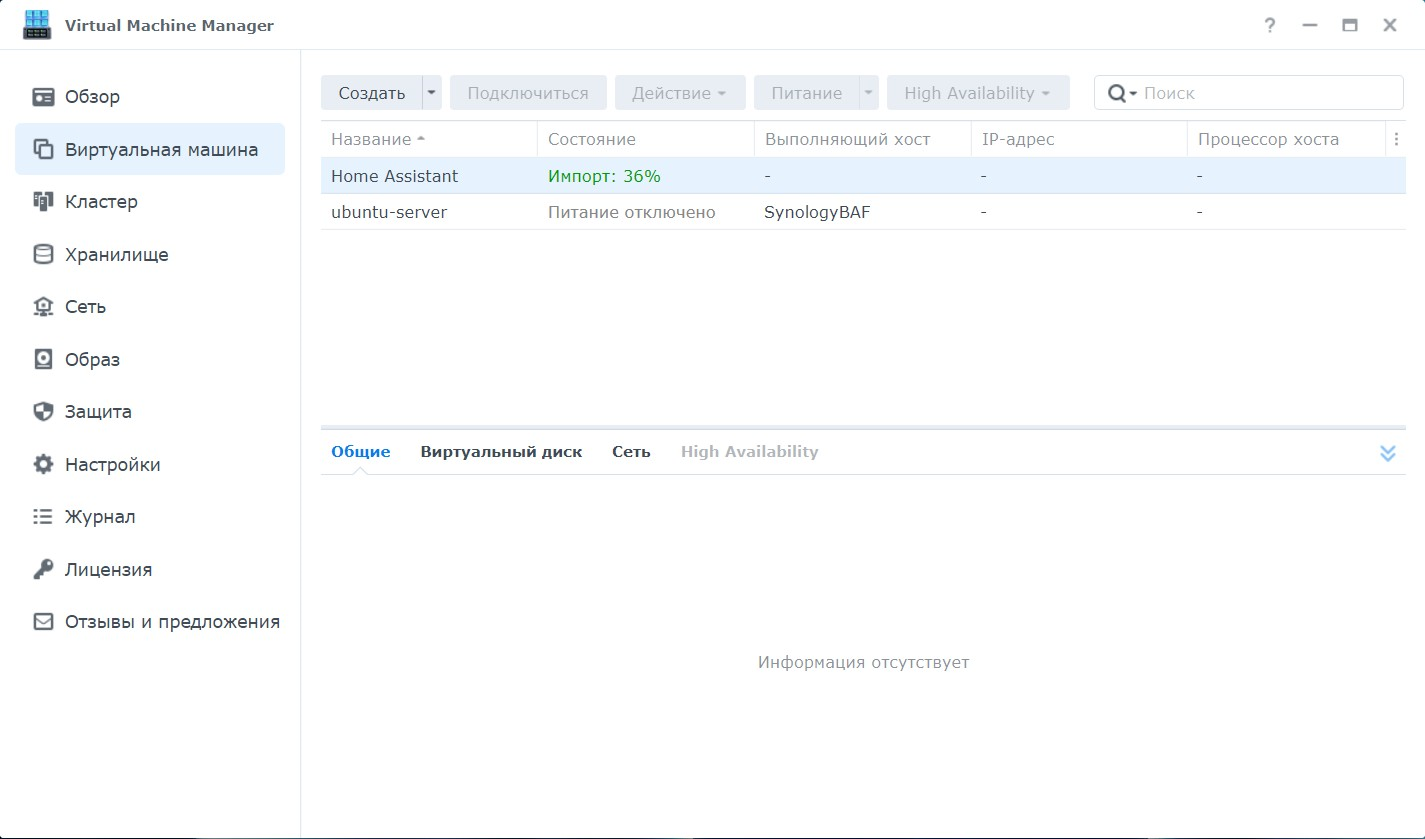Click the IP-адрес column header
Image resolution: width=1425 pixels, height=839 pixels.
pyautogui.click(x=1080, y=139)
